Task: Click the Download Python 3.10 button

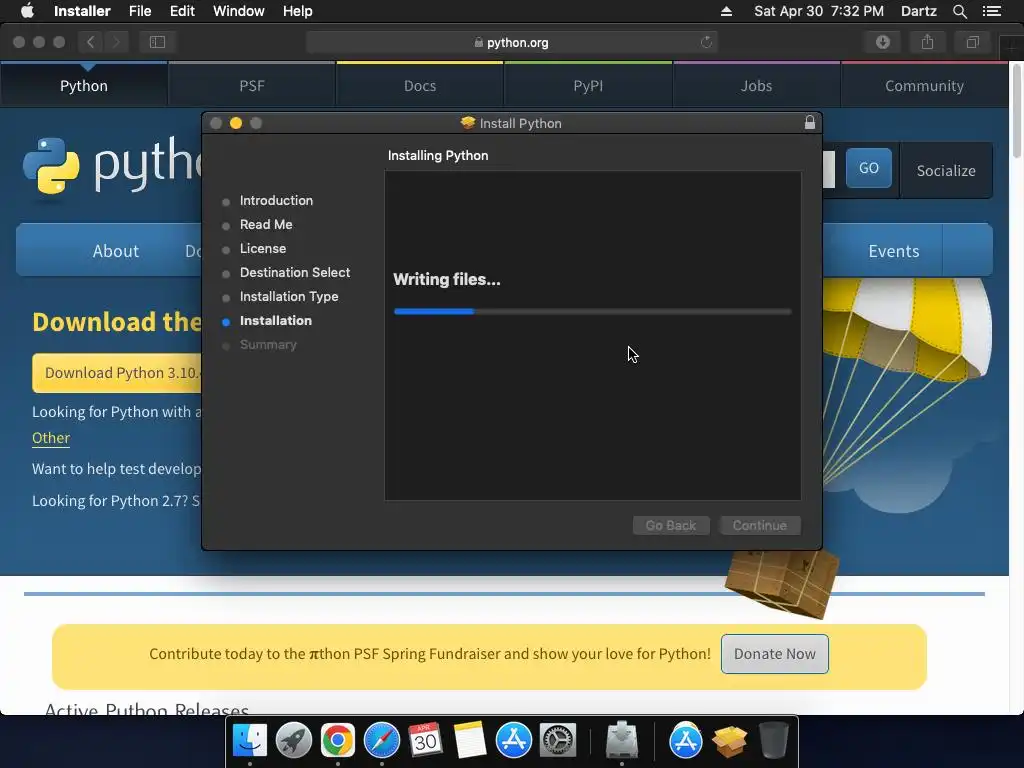Action: coord(118,373)
